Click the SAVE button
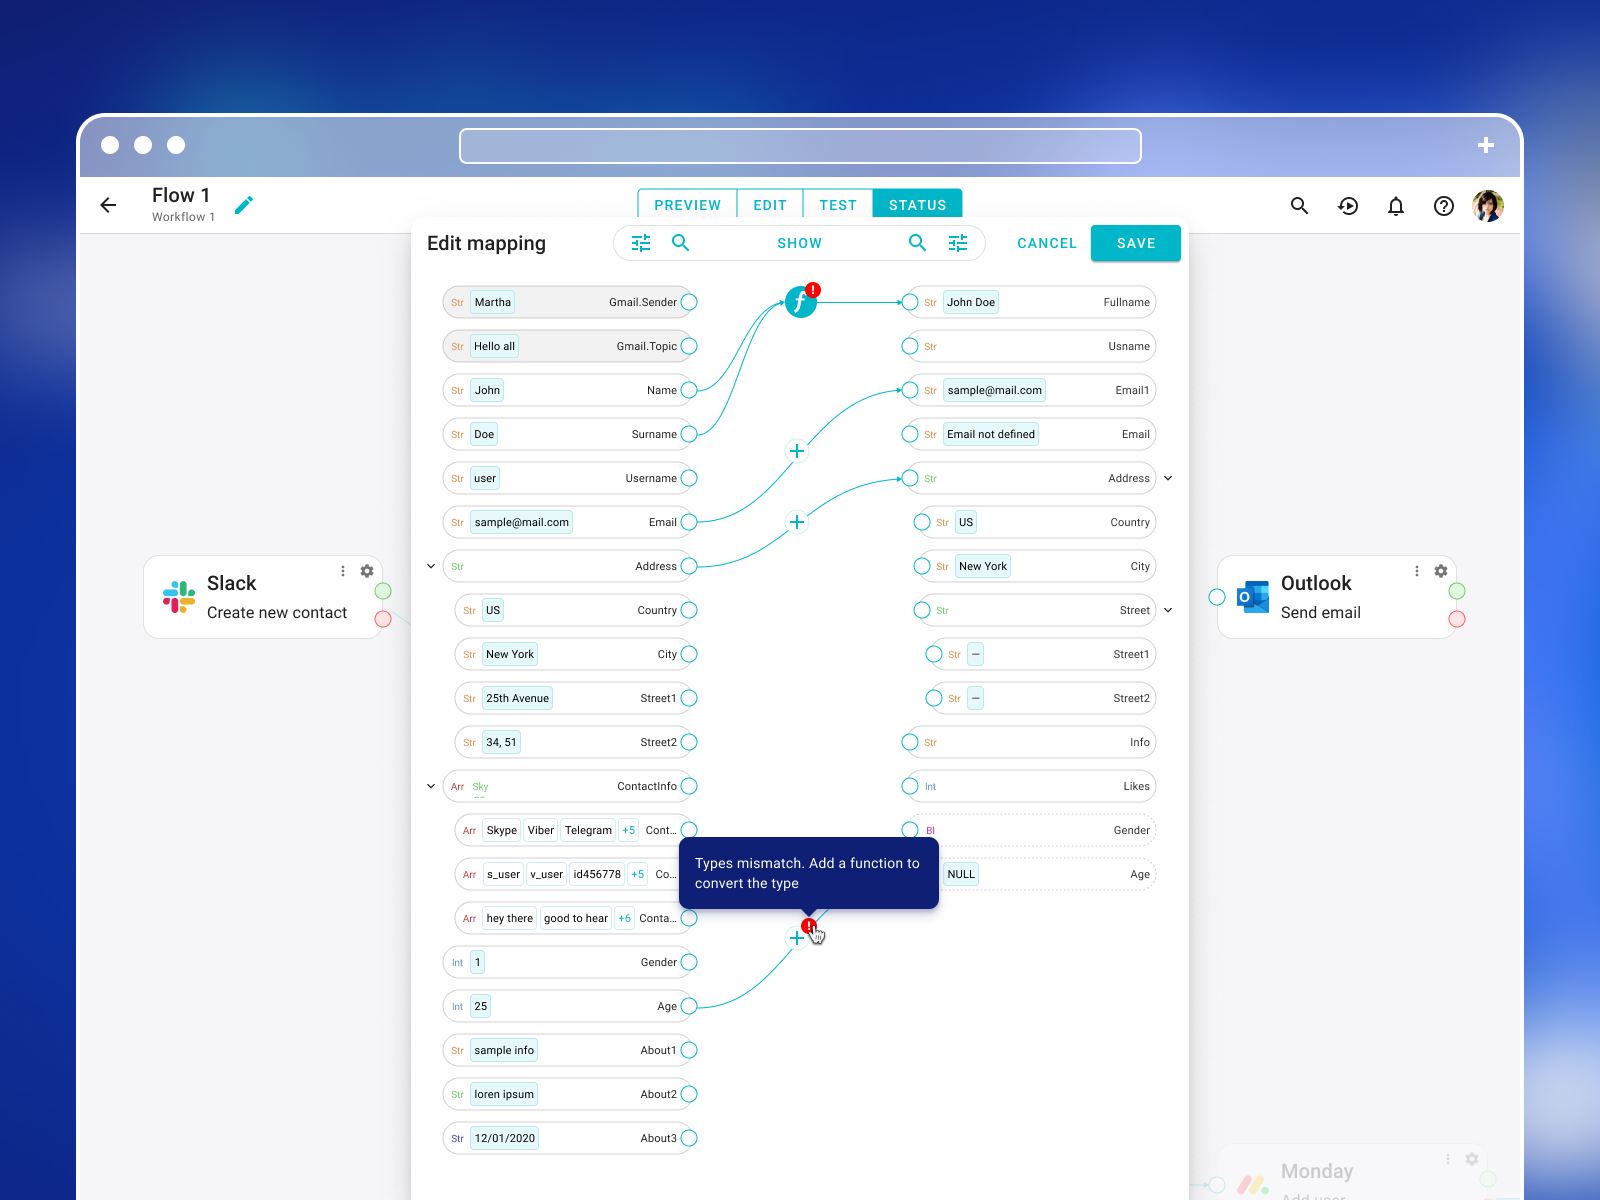Image resolution: width=1600 pixels, height=1200 pixels. pos(1135,243)
